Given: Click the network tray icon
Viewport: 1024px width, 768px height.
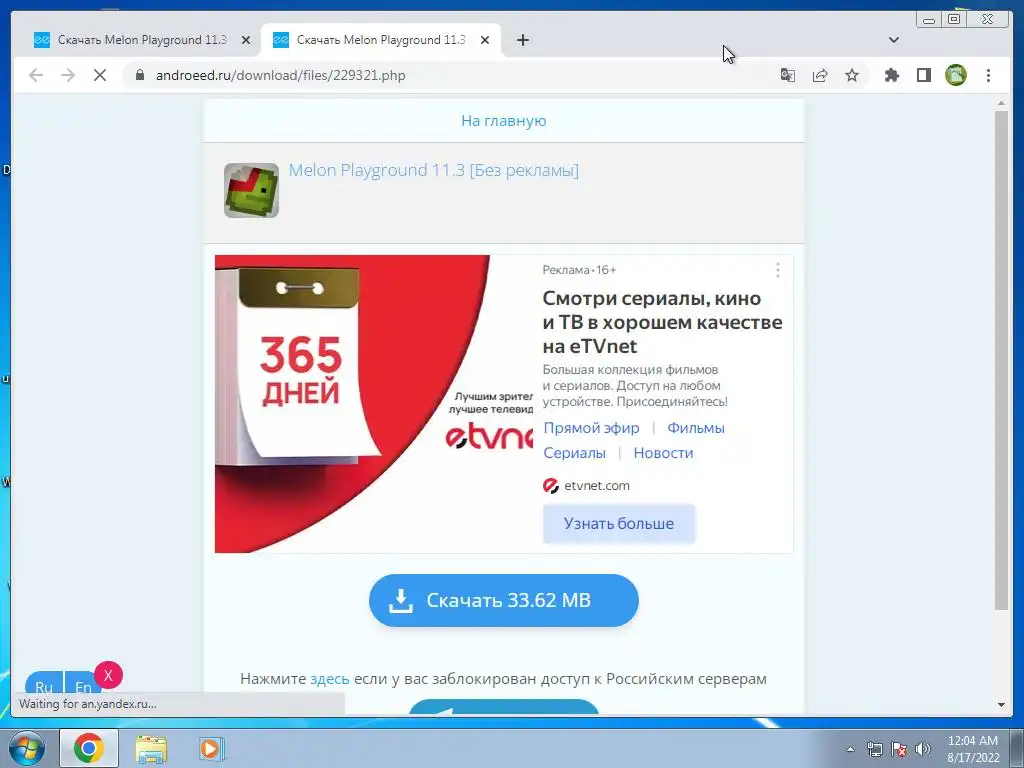Looking at the screenshot, I should [x=874, y=749].
